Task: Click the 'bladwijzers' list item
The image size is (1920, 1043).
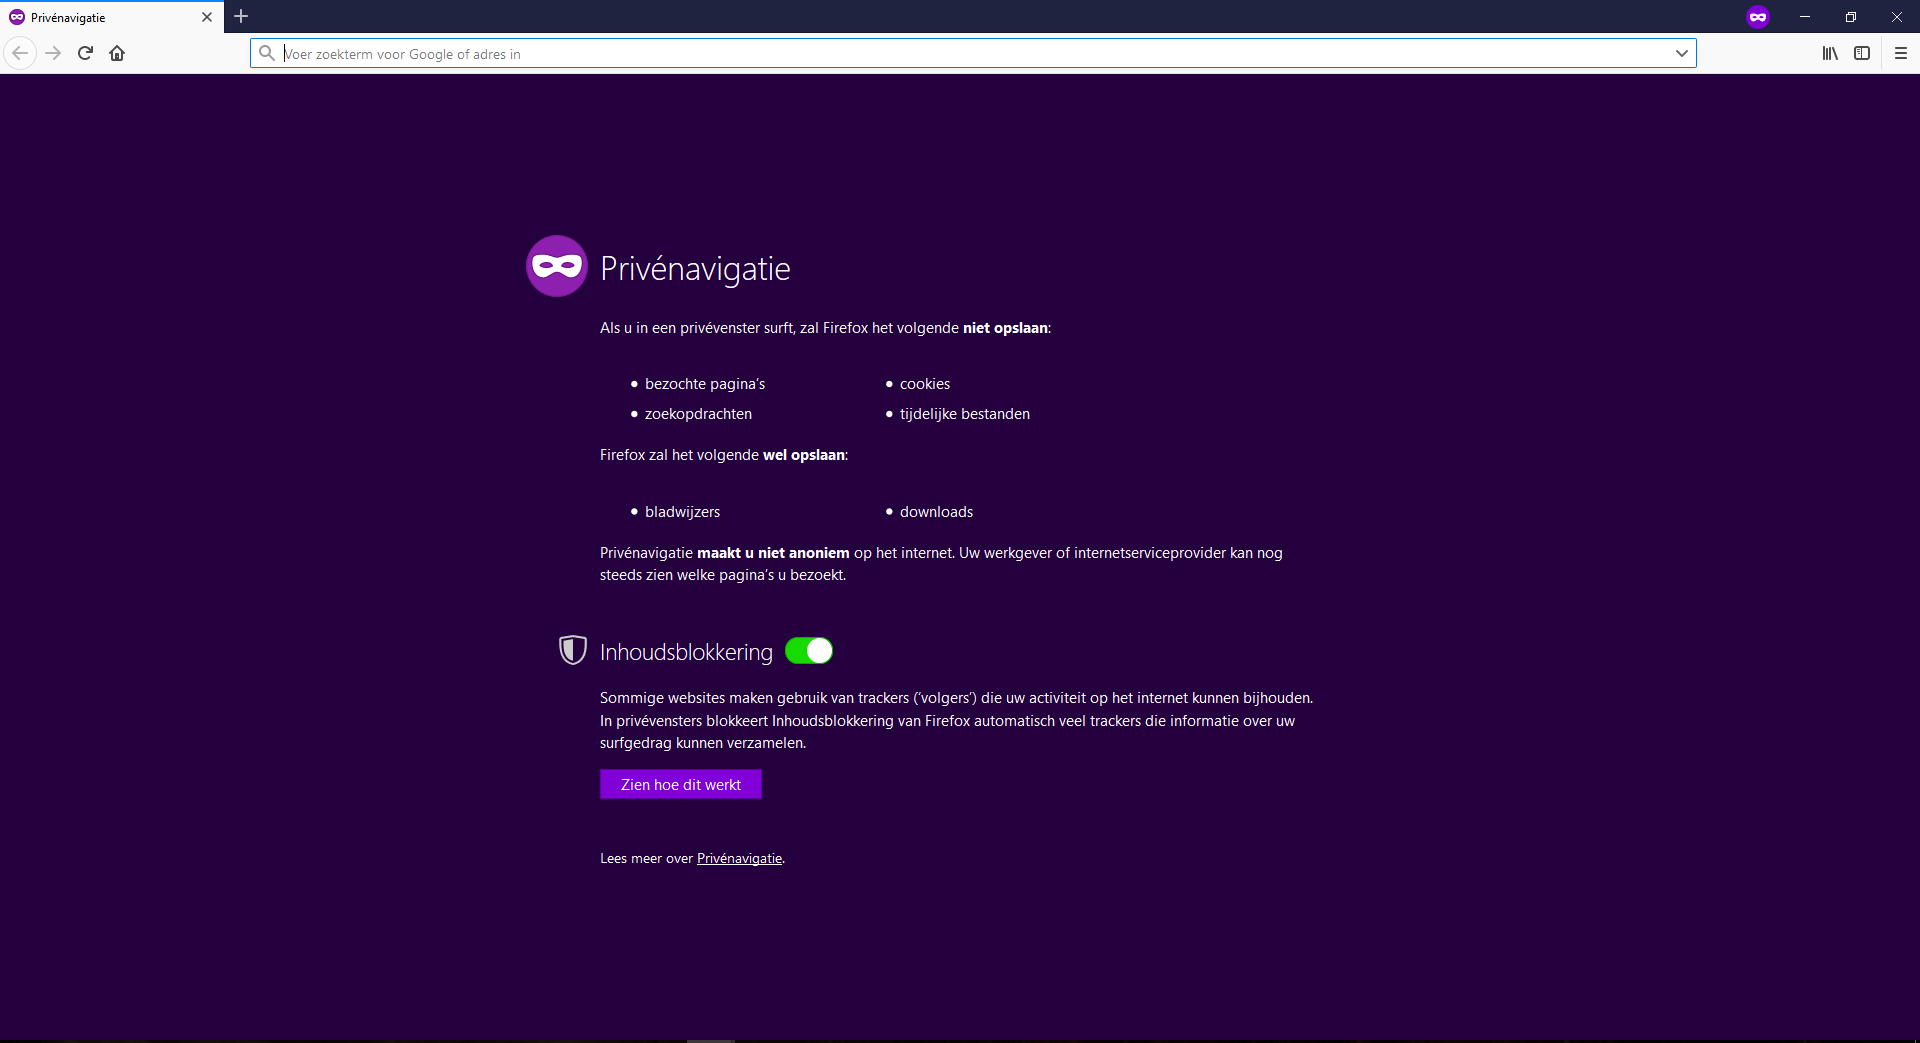Action: [682, 512]
